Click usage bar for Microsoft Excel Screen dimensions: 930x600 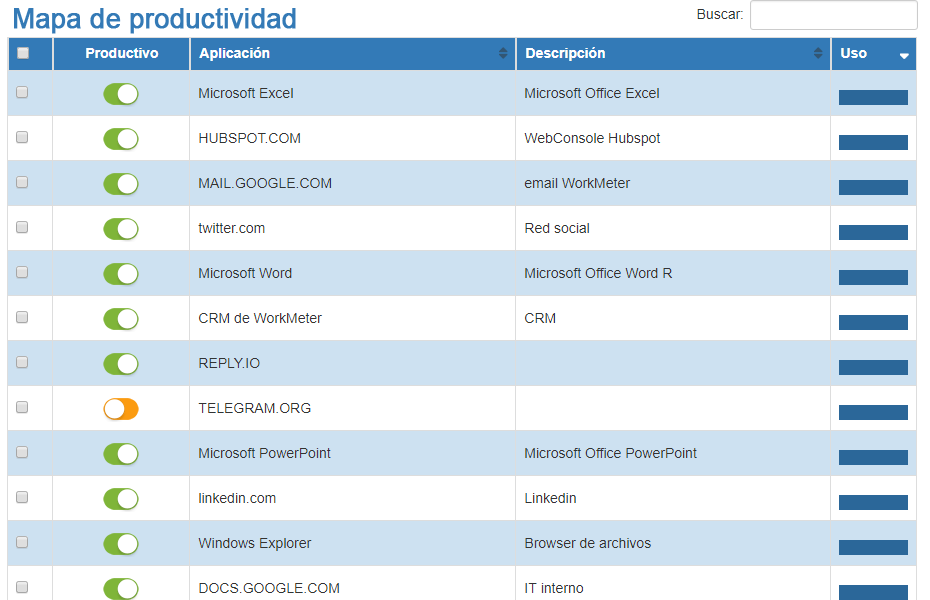(873, 97)
